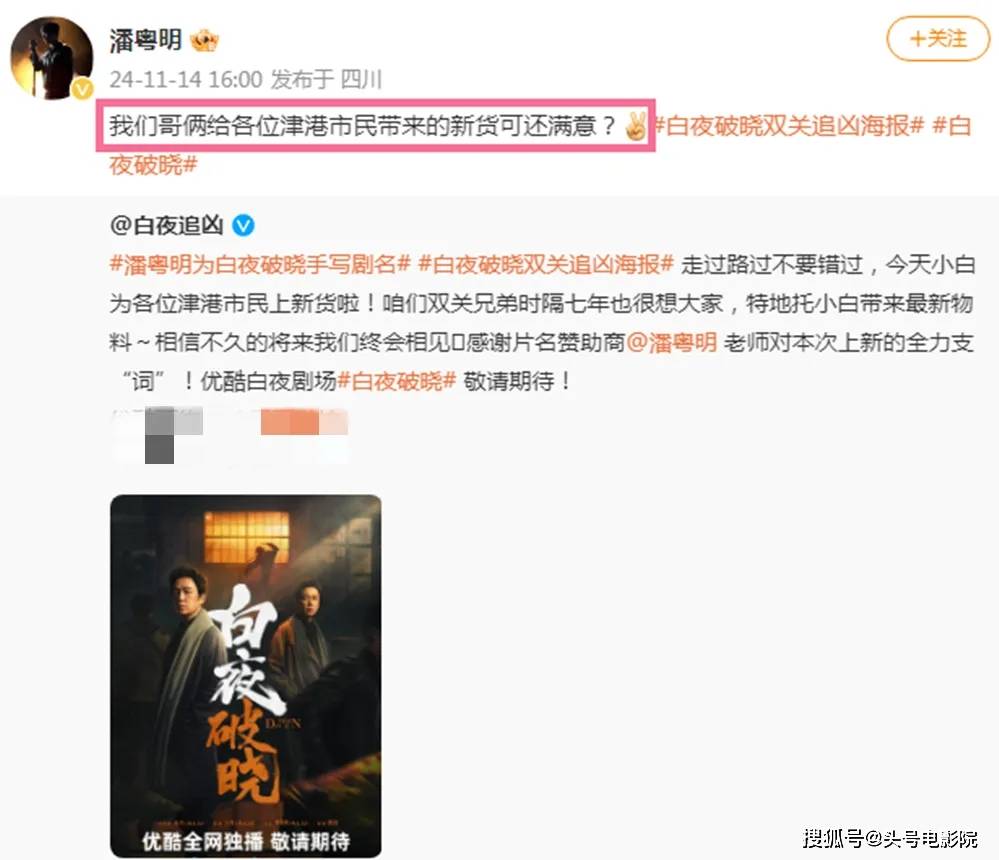
Task: Open #白夜破晓双关追凶海报# in the reposted text
Action: click(545, 264)
